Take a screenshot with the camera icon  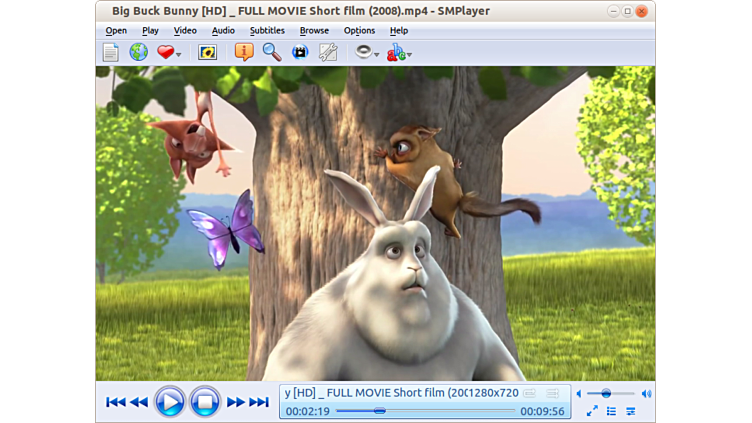207,52
